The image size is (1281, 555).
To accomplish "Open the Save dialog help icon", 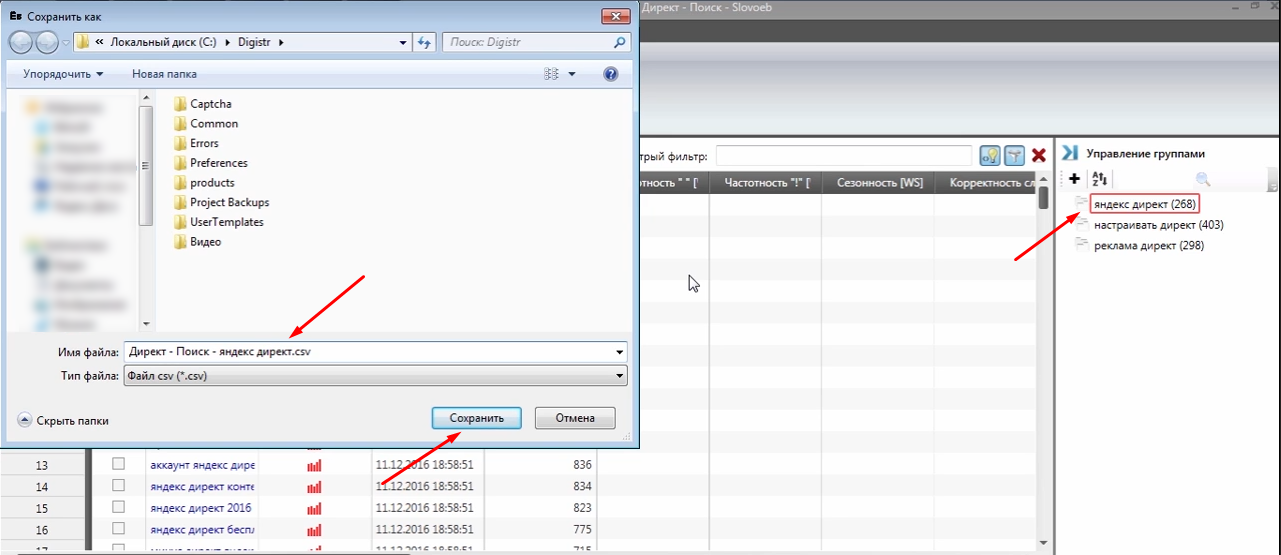I will click(611, 74).
